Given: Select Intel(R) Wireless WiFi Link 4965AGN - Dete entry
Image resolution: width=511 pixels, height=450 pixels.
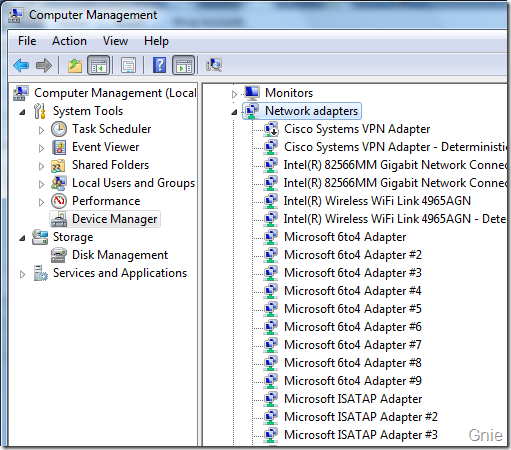Looking at the screenshot, I should tap(395, 219).
